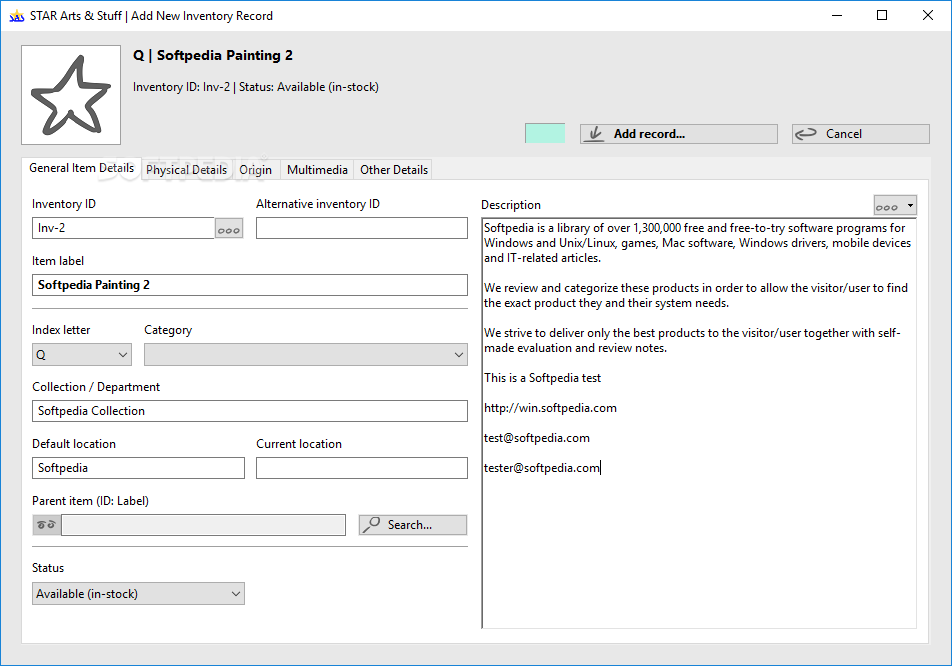Click the http://win.softpedia.com text in Description
Screen dimensions: 952x666
pos(550,408)
